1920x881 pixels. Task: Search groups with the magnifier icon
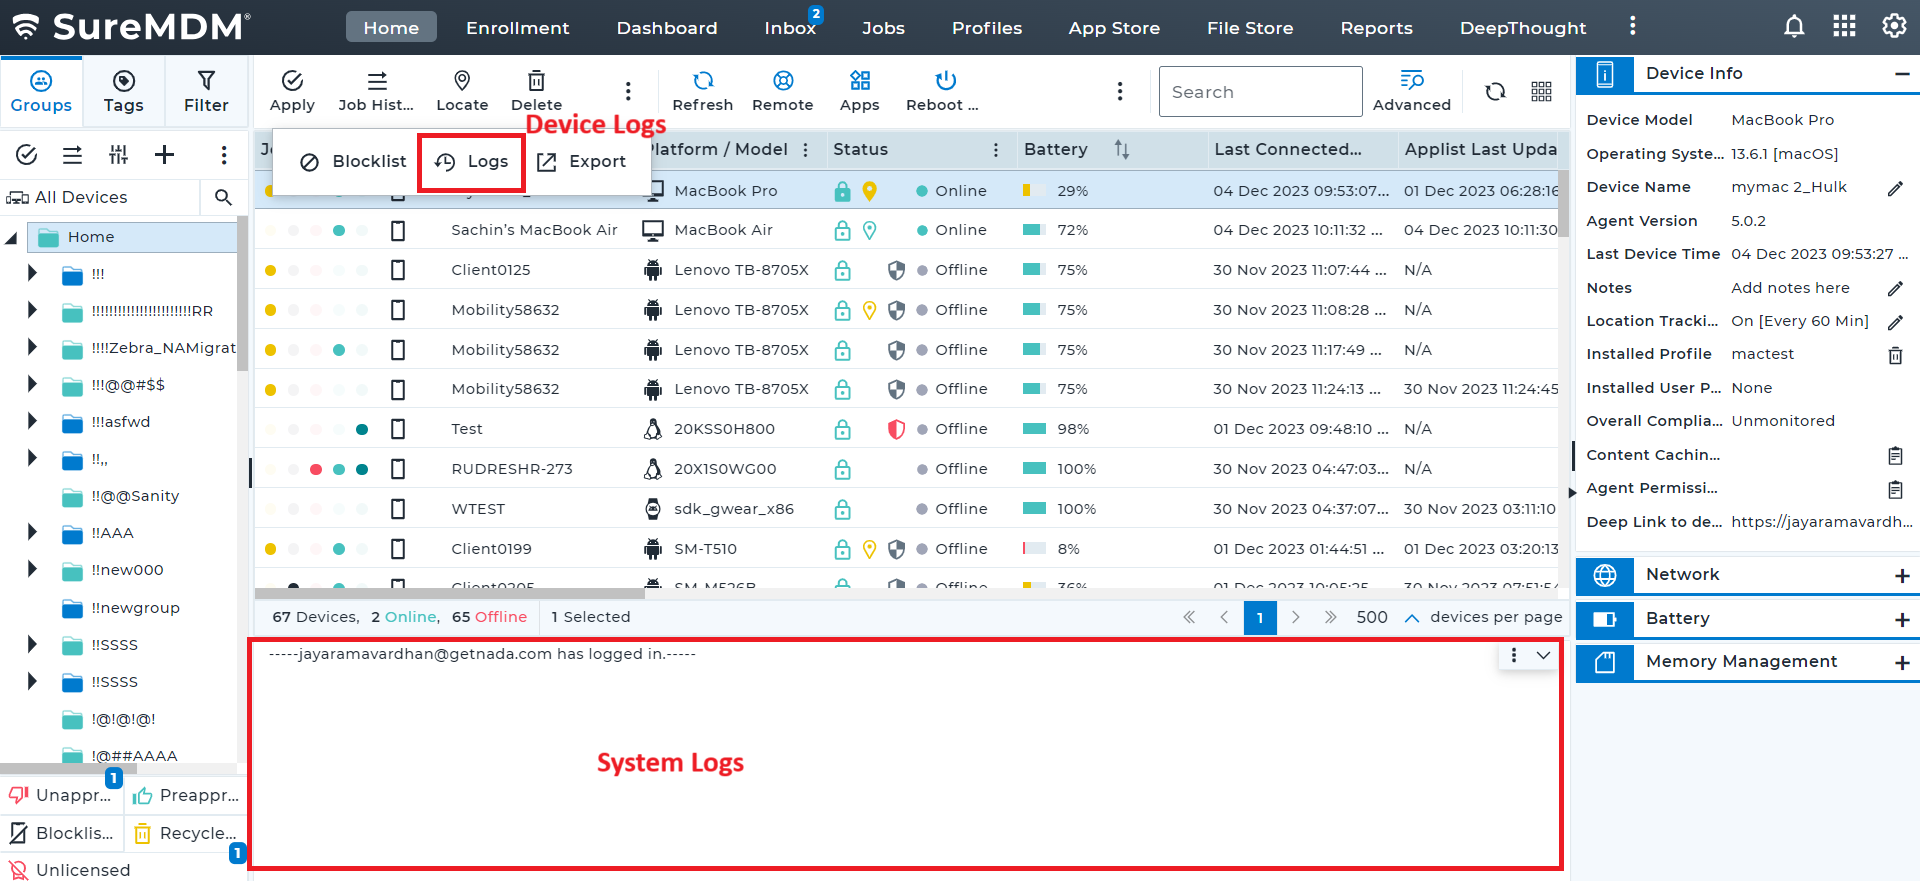pos(223,198)
